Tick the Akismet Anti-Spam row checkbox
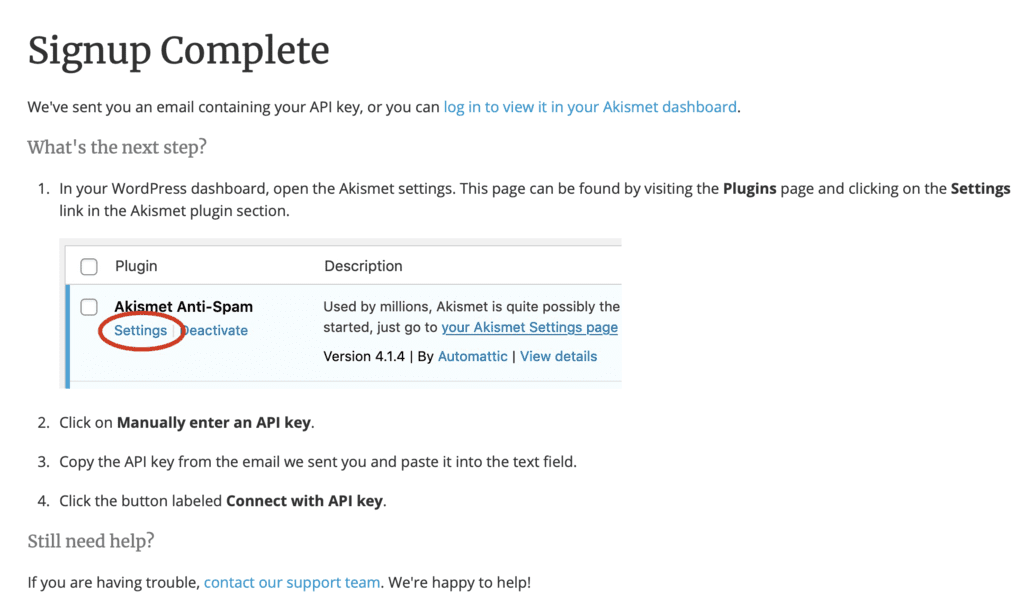The width and height of the screenshot is (1024, 611). (x=89, y=307)
